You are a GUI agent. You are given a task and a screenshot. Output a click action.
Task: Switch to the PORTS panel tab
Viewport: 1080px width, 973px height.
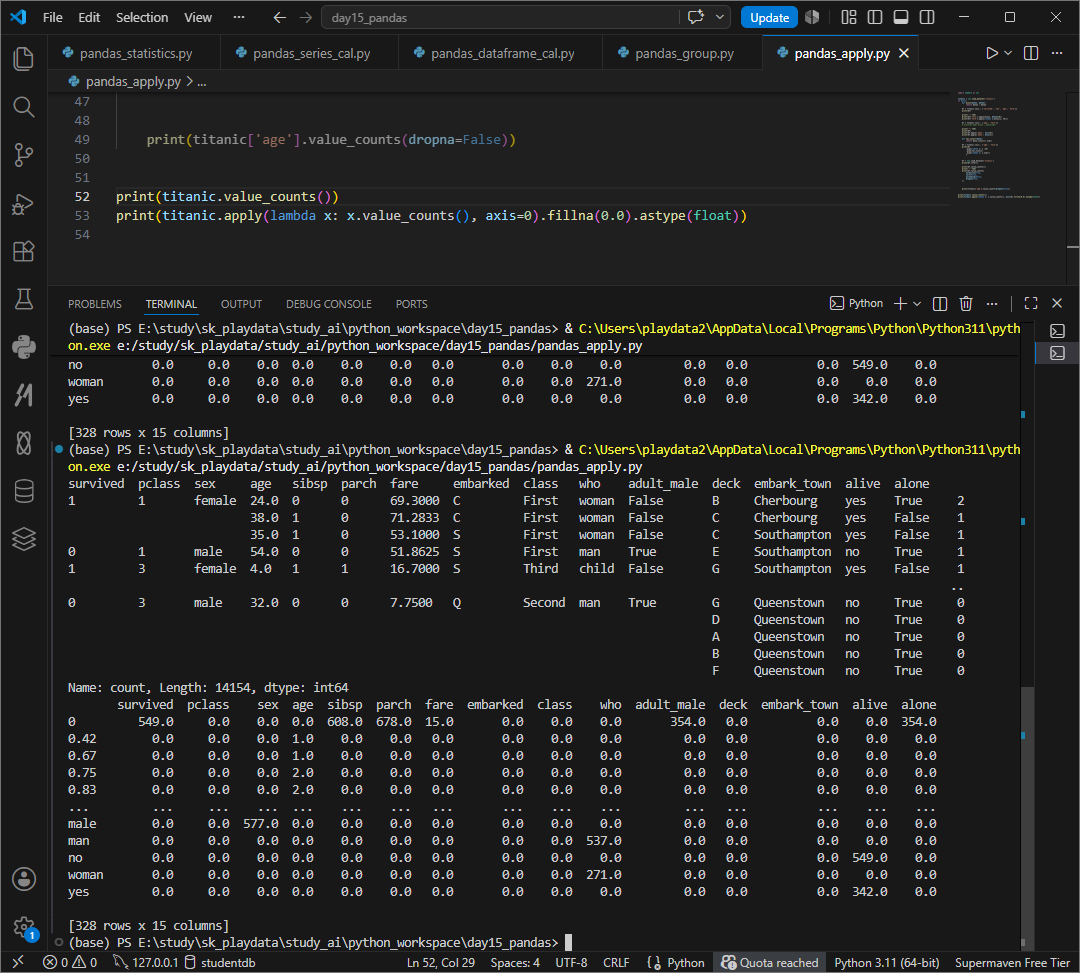point(411,304)
